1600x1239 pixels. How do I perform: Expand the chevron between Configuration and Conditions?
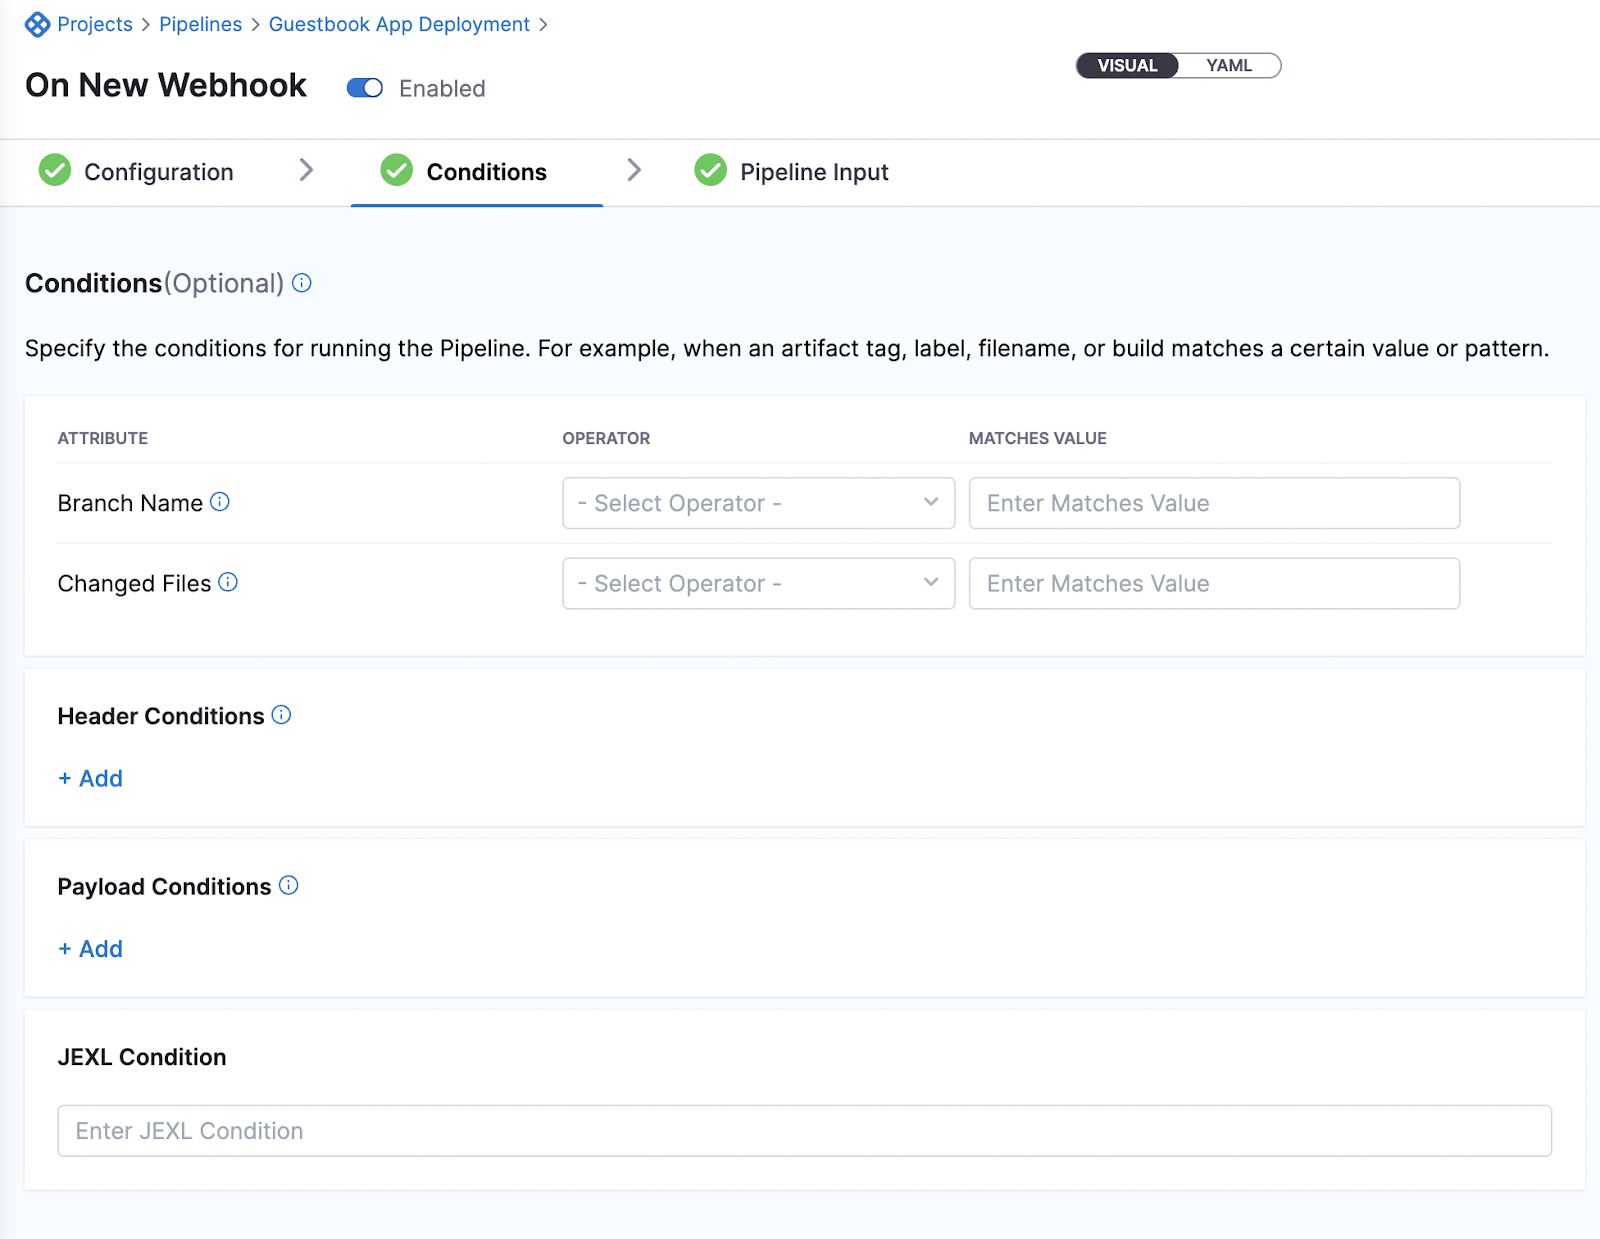[307, 171]
